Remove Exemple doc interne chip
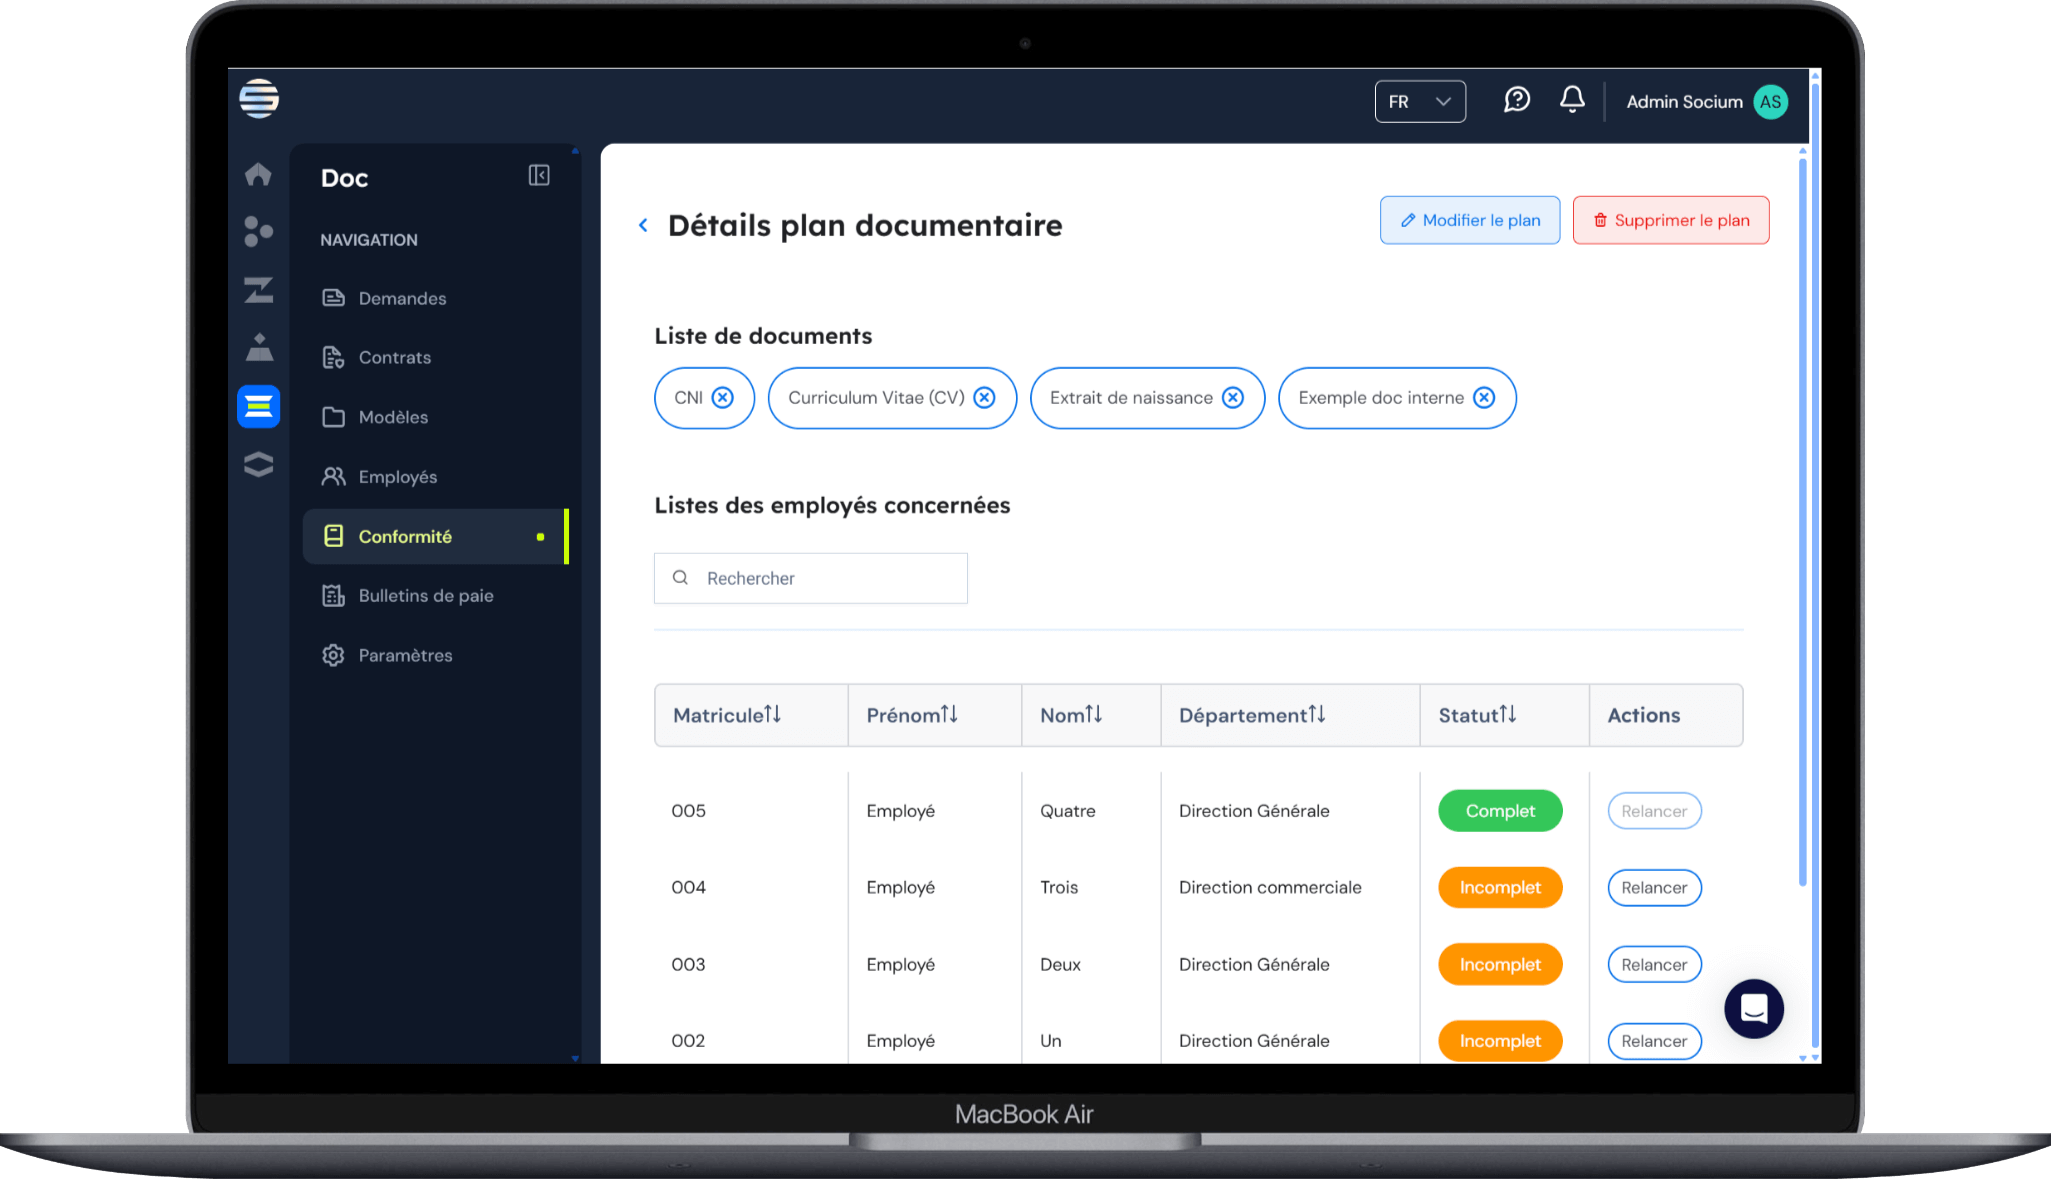Screen dimensions: 2051x1179 pos(1484,398)
